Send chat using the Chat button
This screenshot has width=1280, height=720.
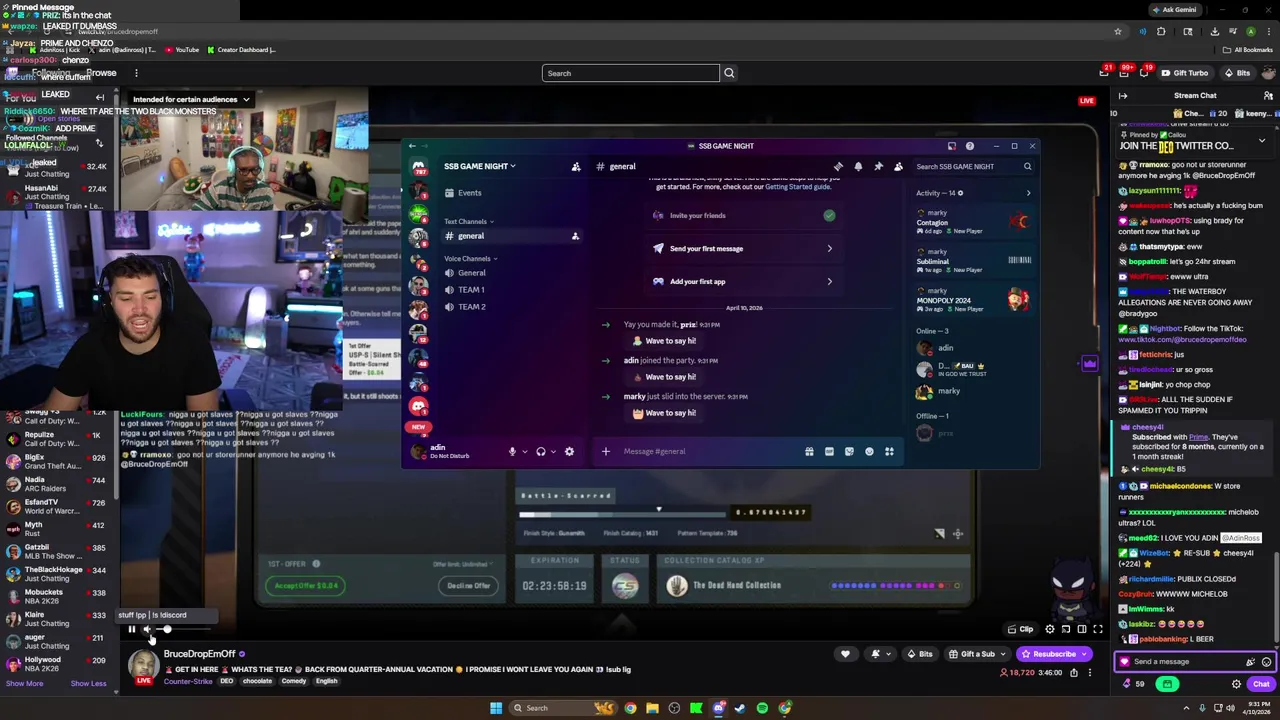coord(1260,684)
